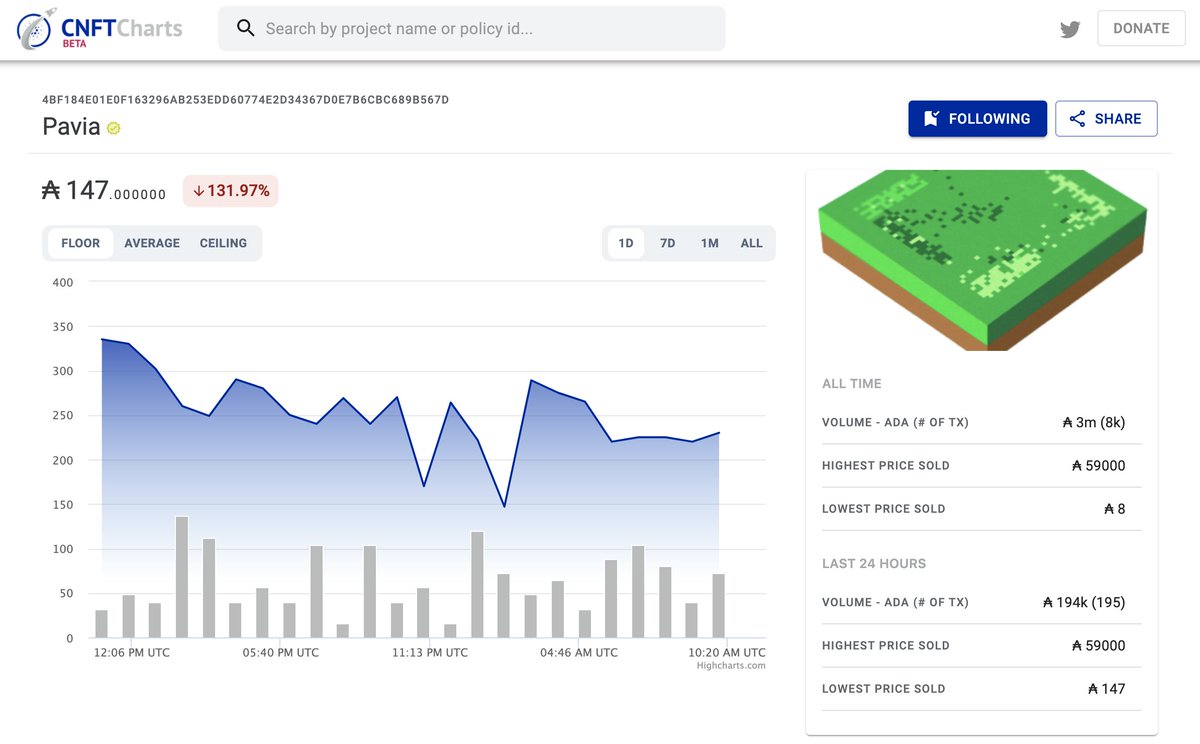Open the Twitter bird icon

(x=1070, y=29)
